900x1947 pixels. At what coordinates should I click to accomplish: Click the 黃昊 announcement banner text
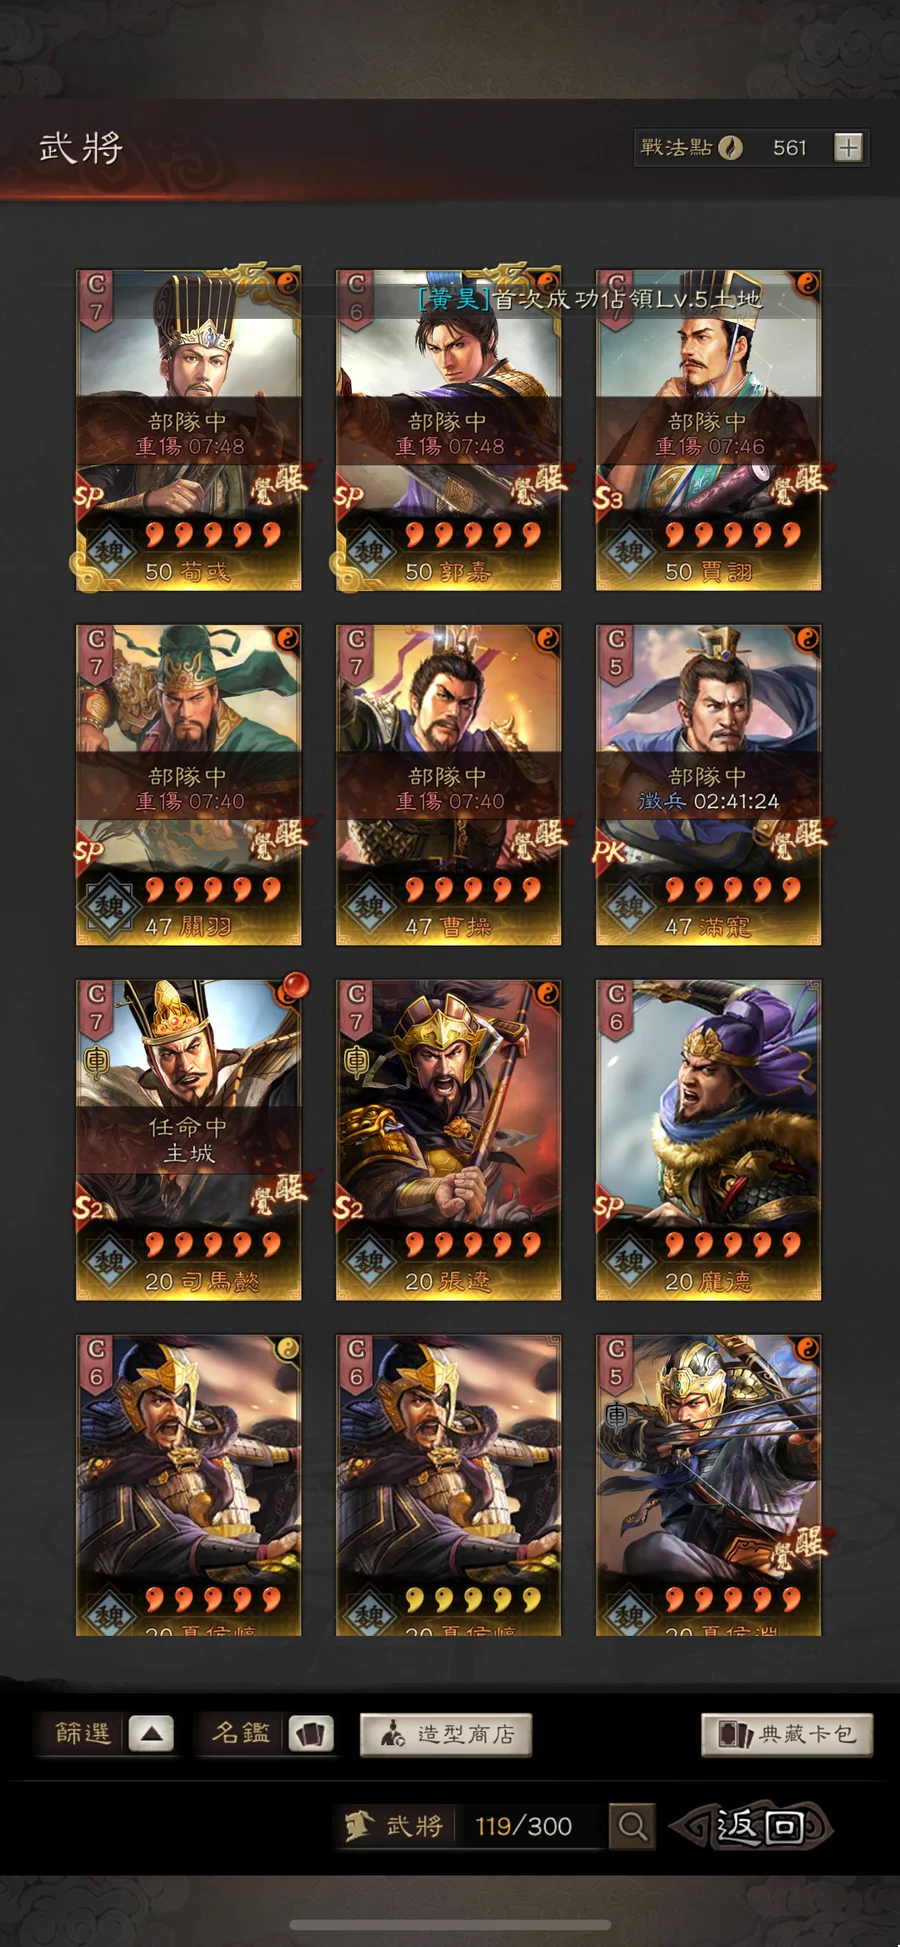pyautogui.click(x=590, y=298)
